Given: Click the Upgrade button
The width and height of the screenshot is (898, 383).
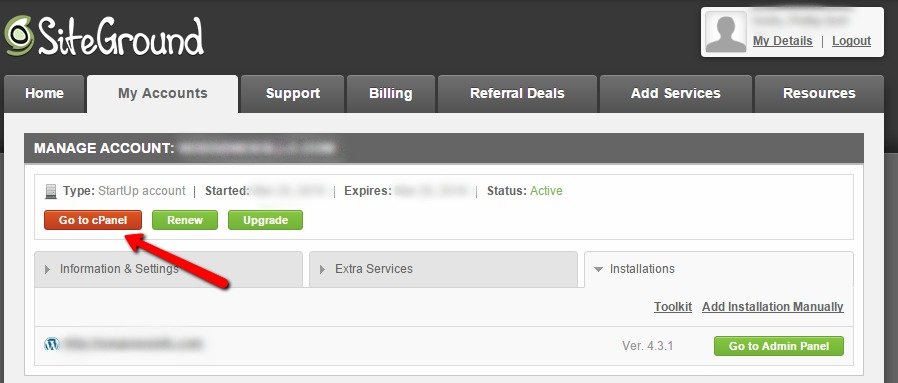Looking at the screenshot, I should click(x=265, y=220).
